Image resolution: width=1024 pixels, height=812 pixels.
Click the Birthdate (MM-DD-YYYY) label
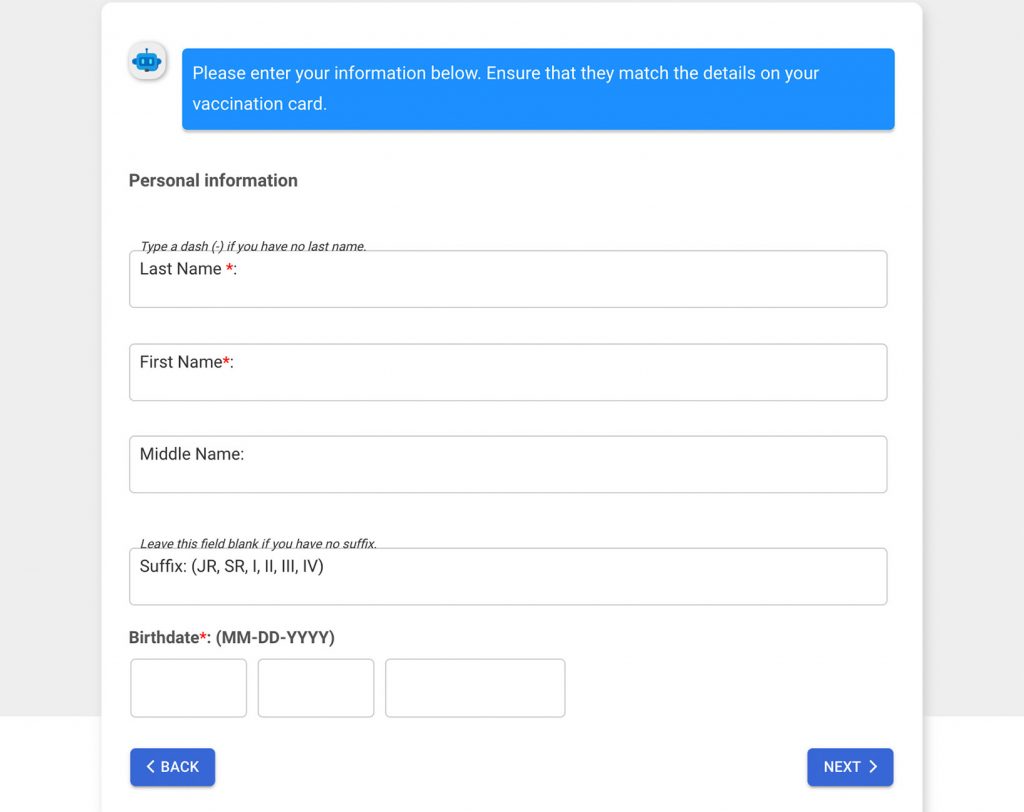pyautogui.click(x=232, y=637)
